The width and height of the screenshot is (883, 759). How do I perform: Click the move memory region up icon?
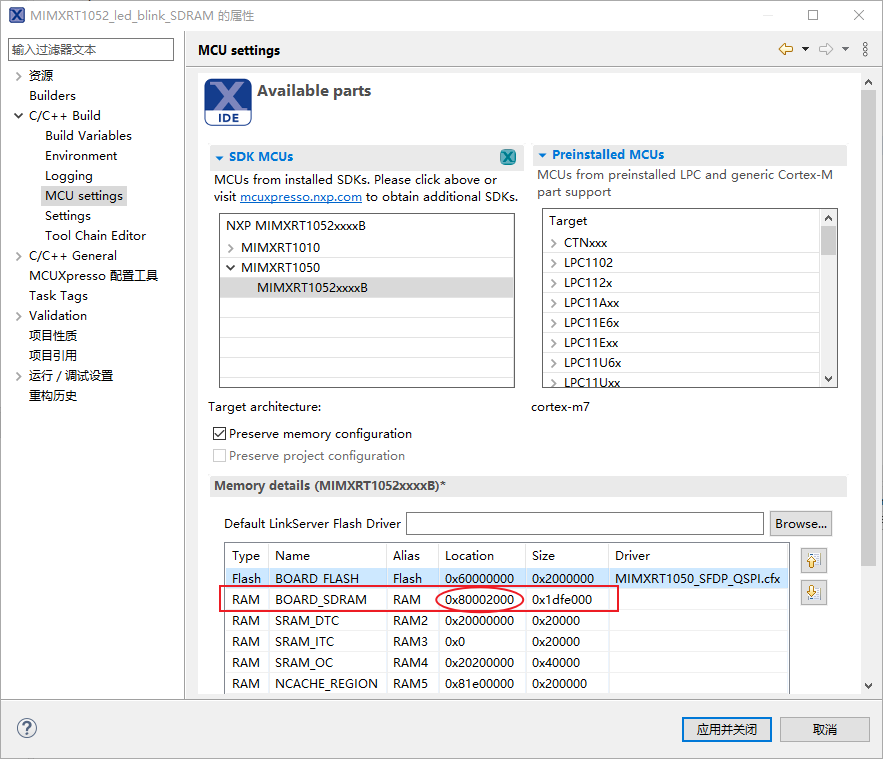click(x=813, y=560)
